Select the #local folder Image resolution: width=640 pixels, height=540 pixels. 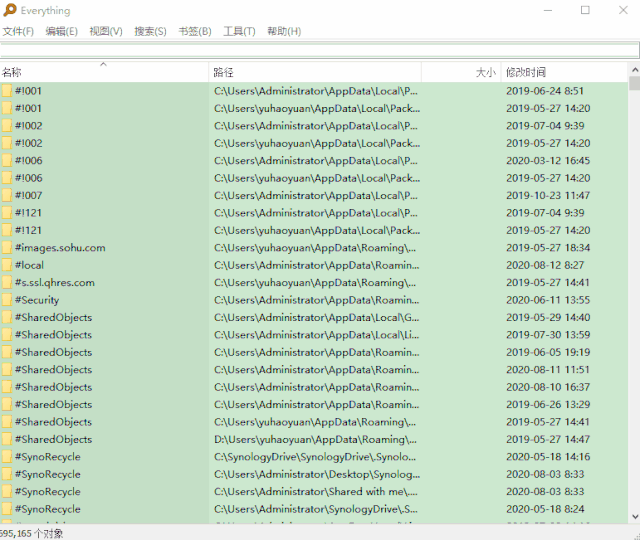[314, 265]
